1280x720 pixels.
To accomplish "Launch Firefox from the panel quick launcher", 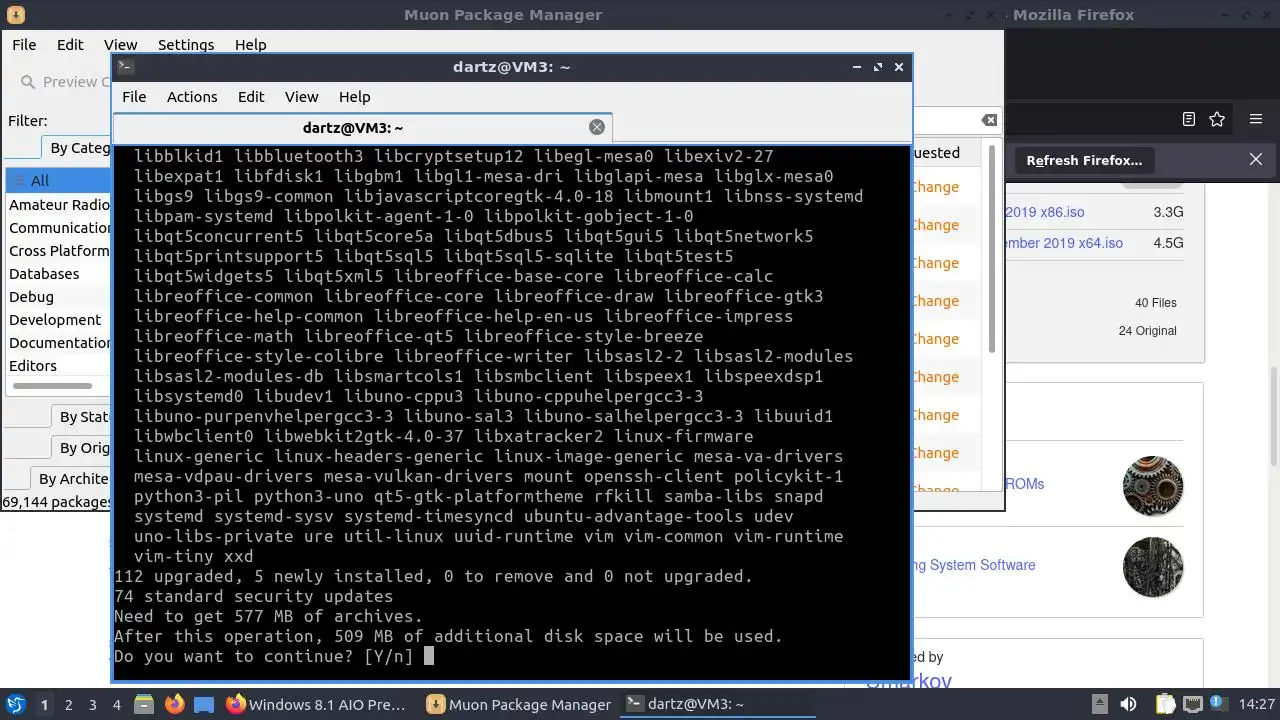I will pos(174,704).
